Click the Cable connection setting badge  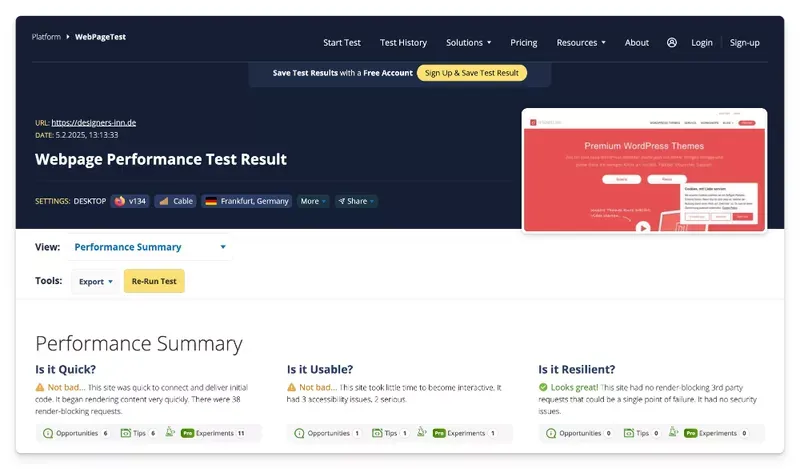click(x=176, y=201)
